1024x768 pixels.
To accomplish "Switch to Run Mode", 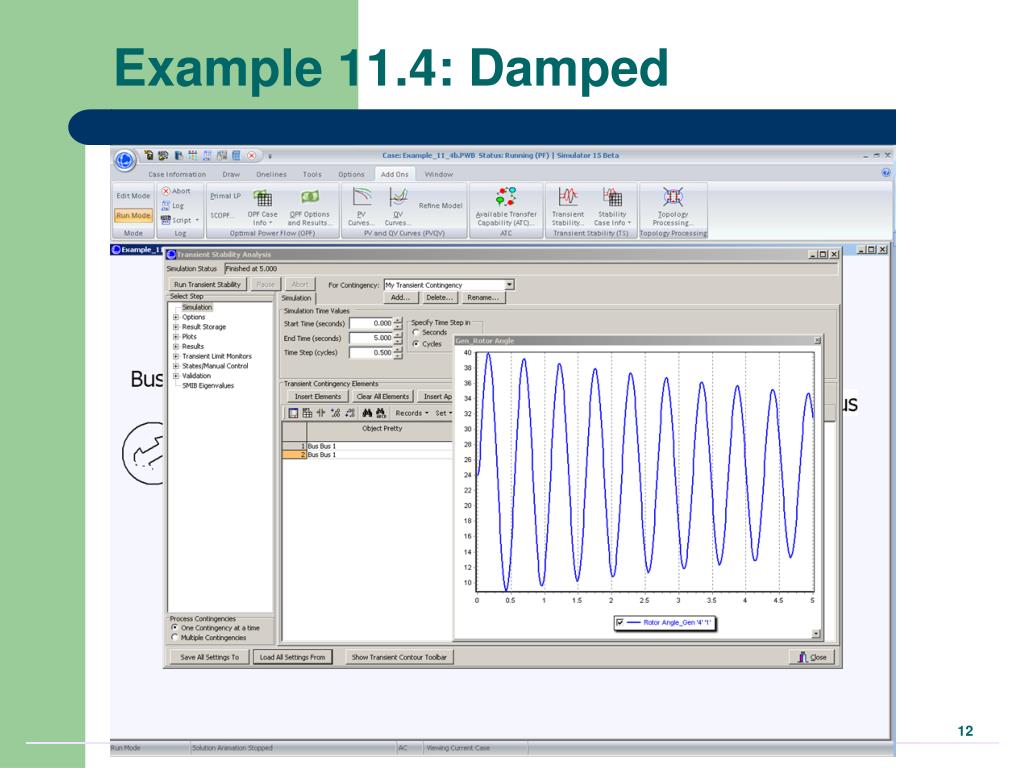I will pyautogui.click(x=133, y=216).
